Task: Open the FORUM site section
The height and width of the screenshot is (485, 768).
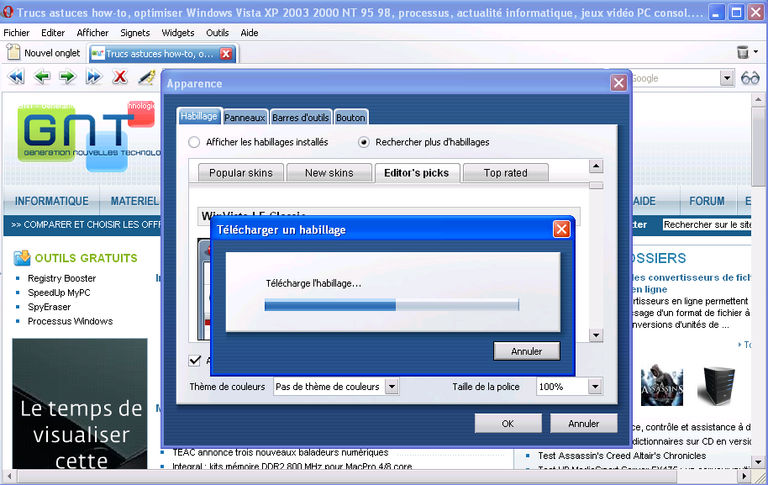Action: coord(707,201)
